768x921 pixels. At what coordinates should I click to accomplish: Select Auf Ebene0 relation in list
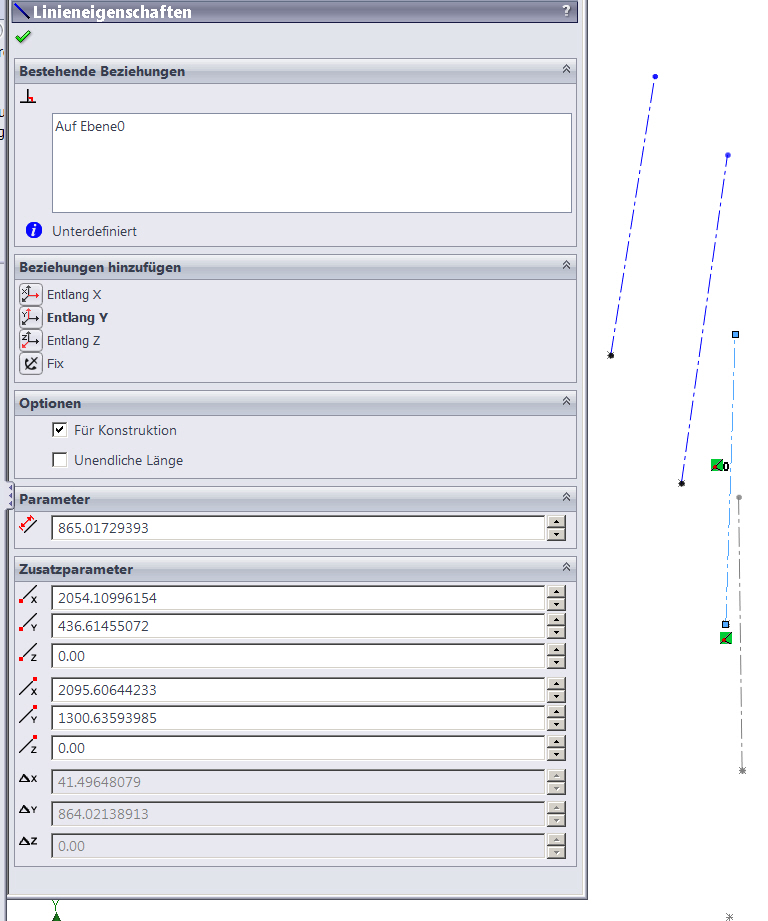click(90, 126)
